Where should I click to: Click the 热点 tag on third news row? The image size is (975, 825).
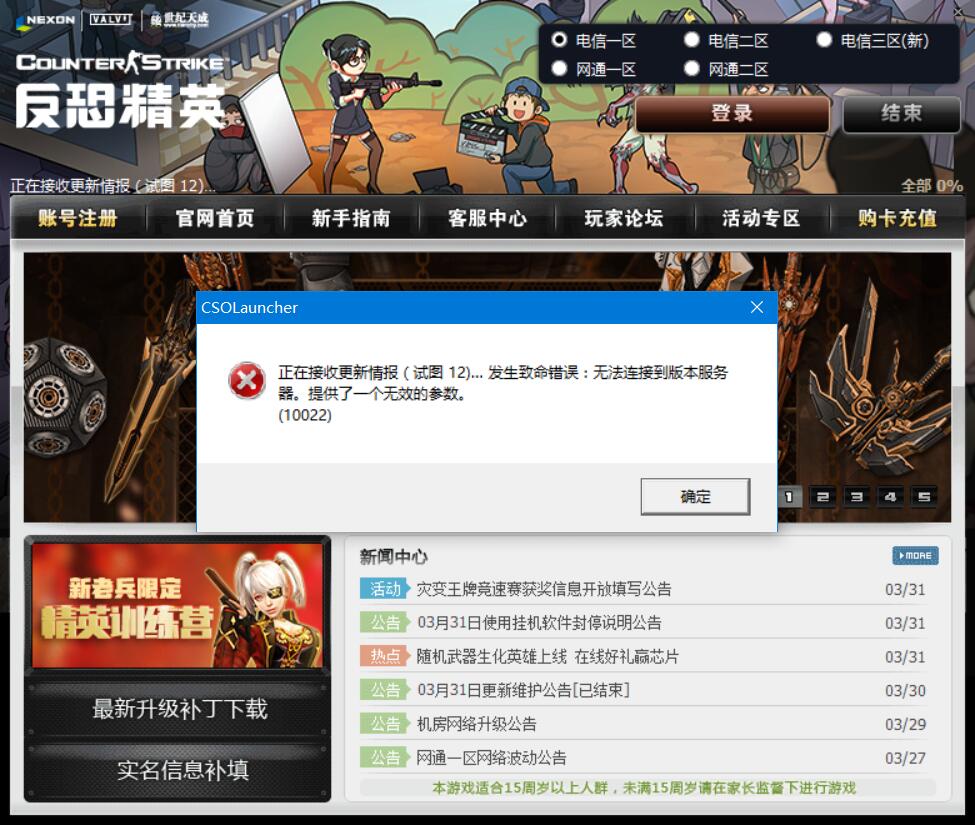tap(385, 657)
